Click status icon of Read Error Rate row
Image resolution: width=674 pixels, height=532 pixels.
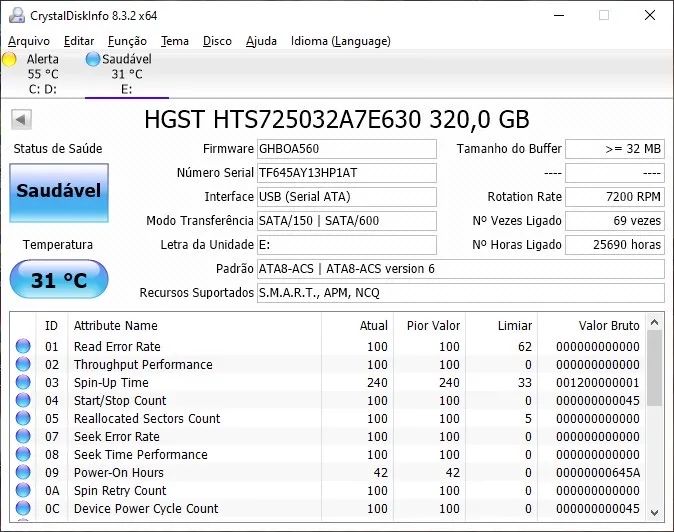[23, 346]
